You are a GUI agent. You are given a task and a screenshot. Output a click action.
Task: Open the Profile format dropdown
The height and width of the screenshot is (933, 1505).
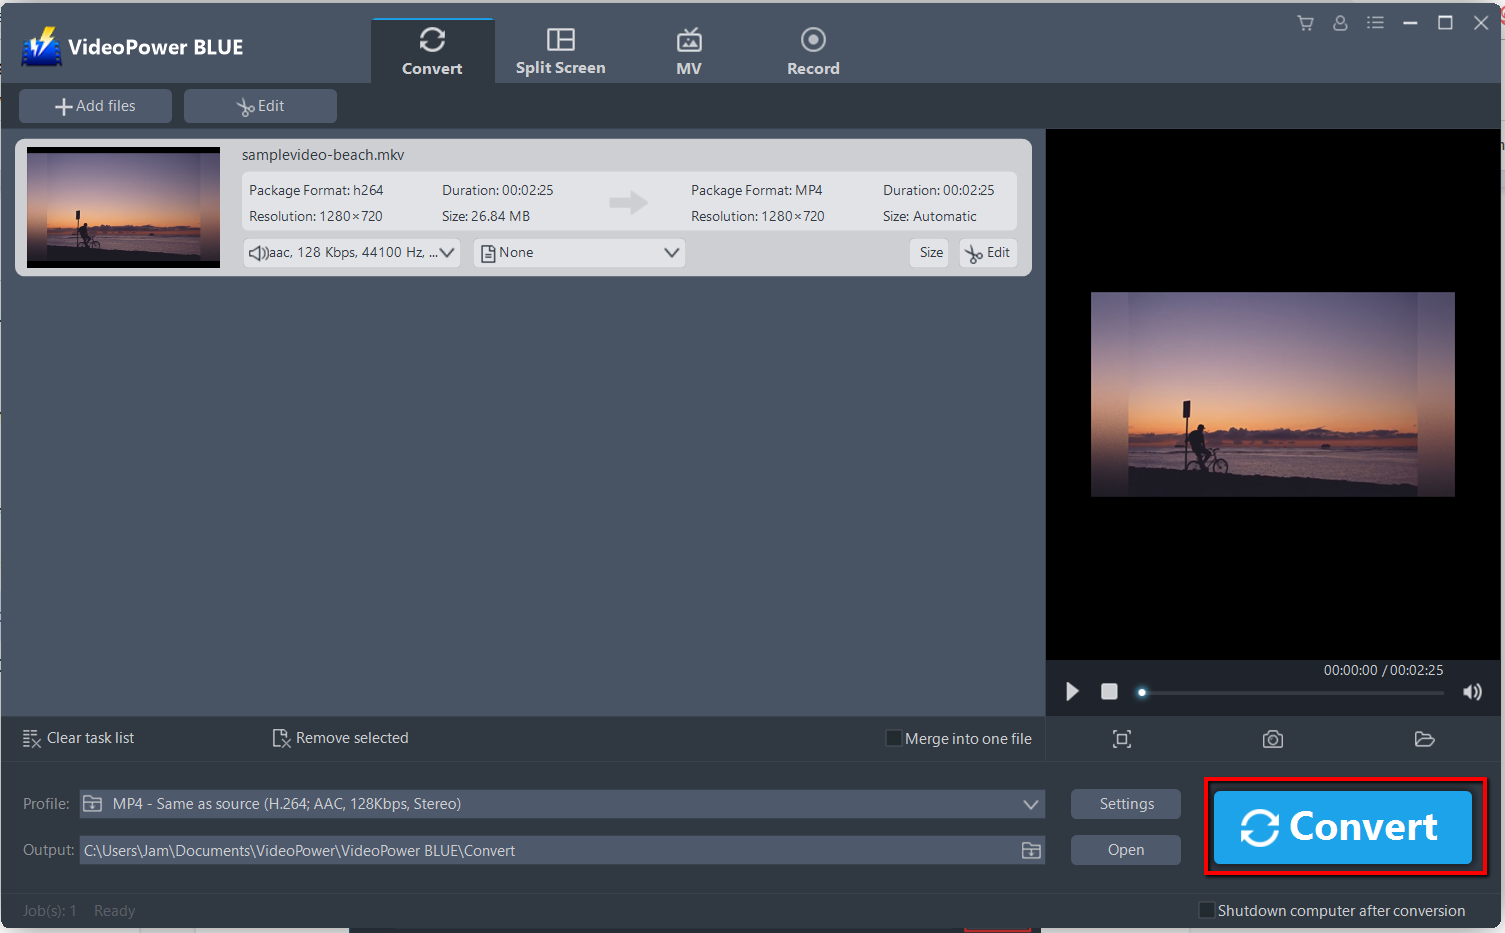[1030, 803]
